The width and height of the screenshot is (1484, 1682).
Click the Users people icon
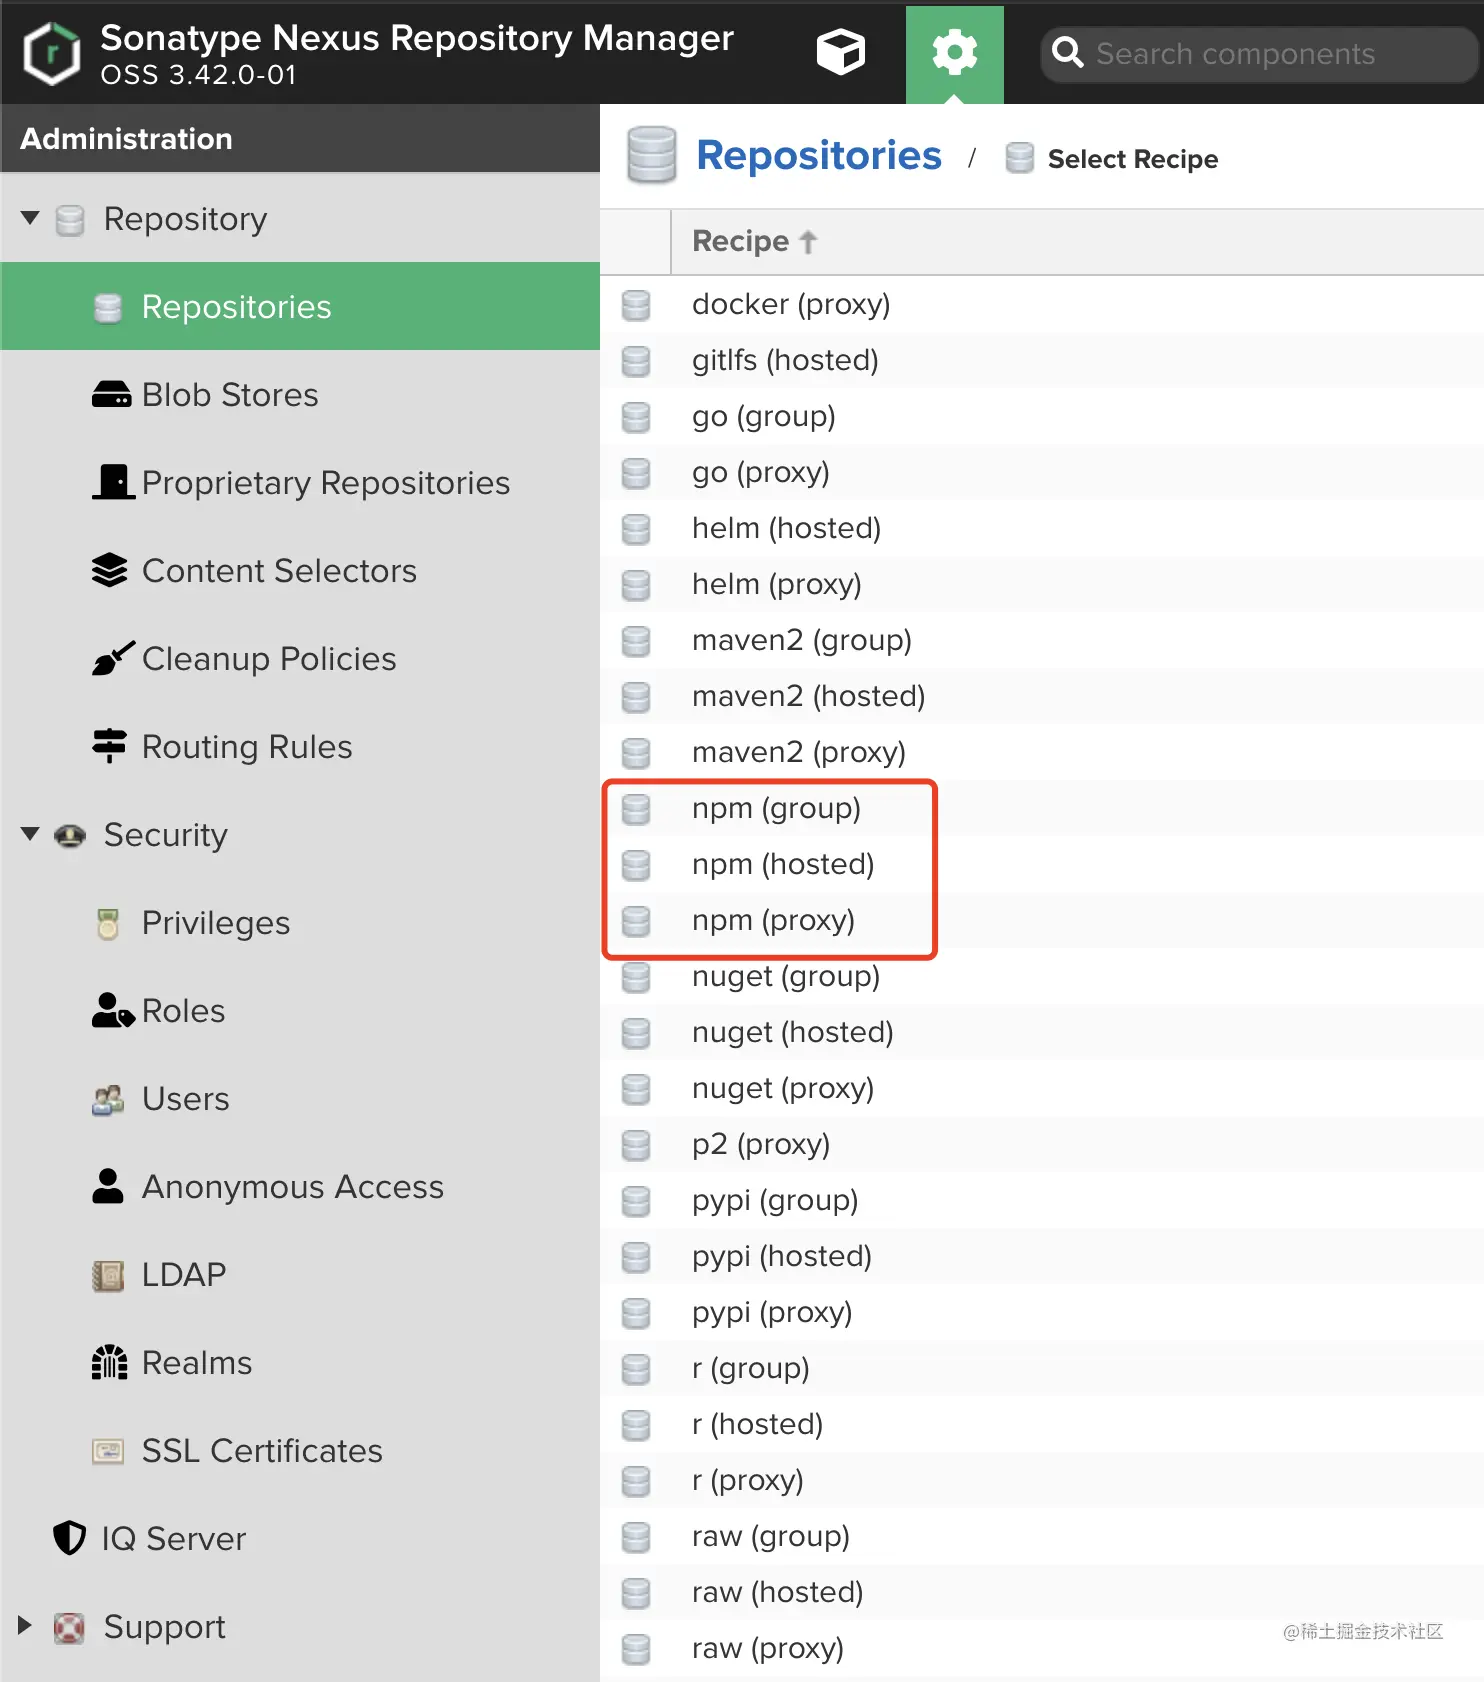[x=108, y=1100]
